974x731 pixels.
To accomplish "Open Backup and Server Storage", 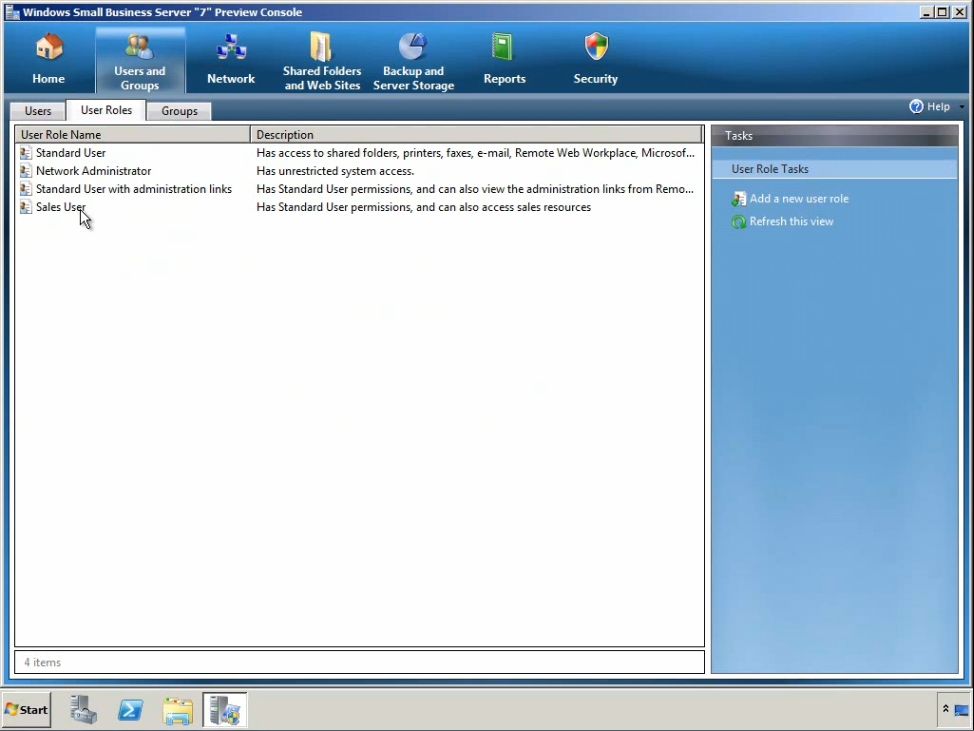I will [x=413, y=62].
